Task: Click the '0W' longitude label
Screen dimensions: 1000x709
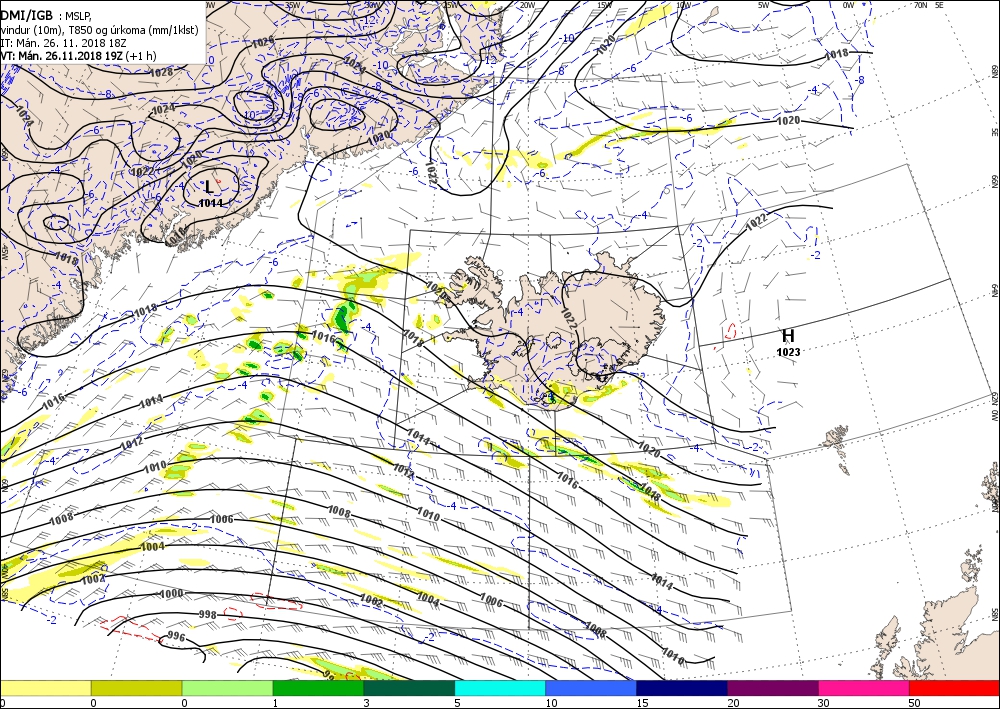Action: (848, 5)
